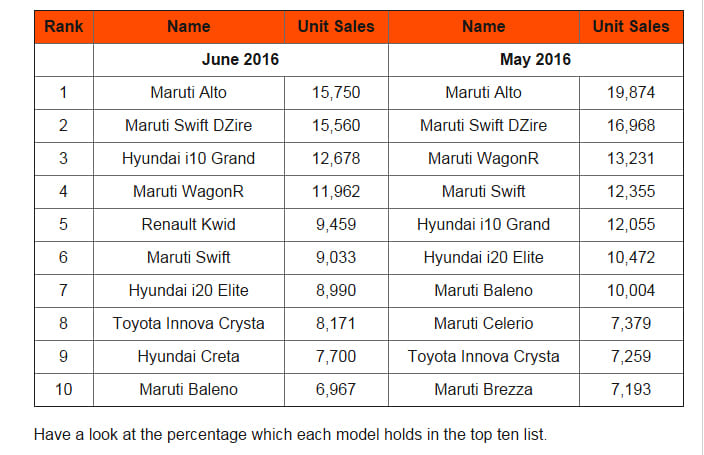This screenshot has height=455, width=704.
Task: Click the first Unit Sales header
Action: click(x=336, y=27)
